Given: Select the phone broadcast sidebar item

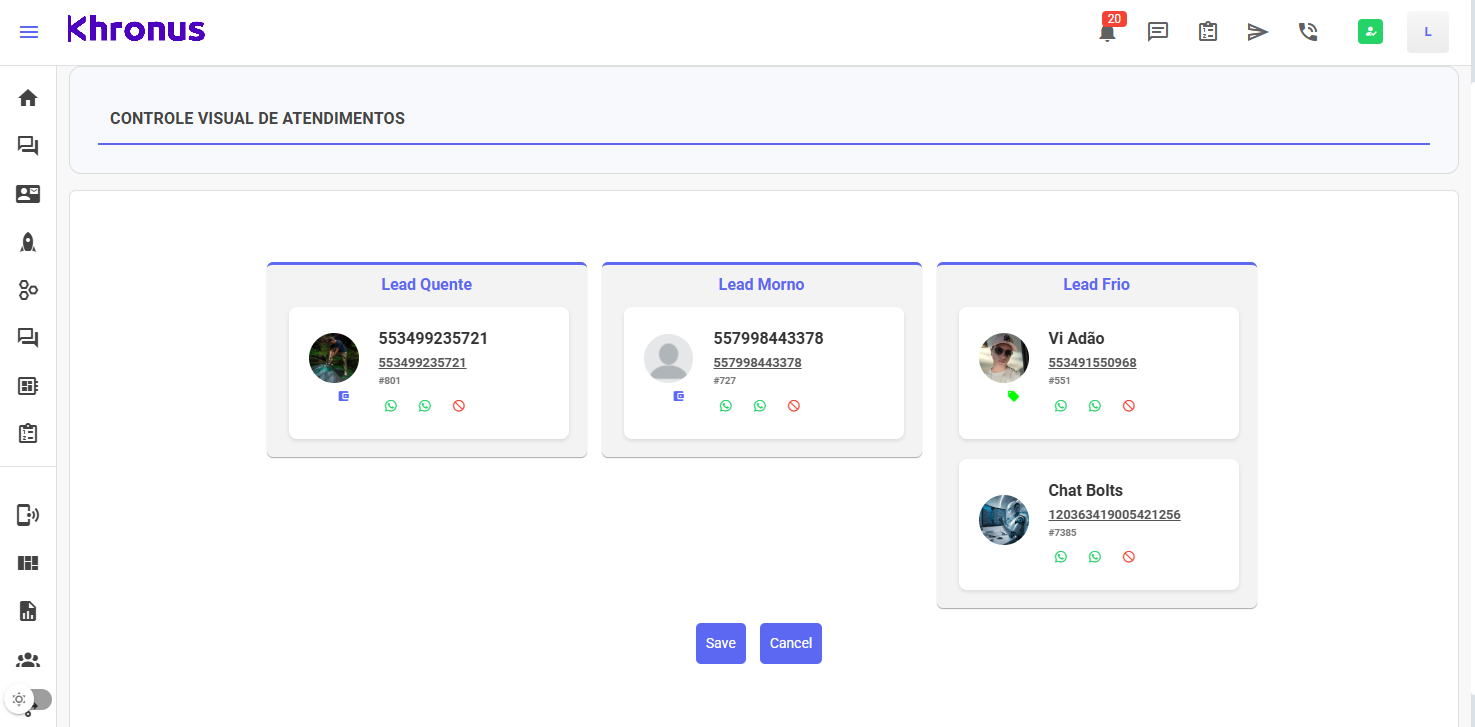Looking at the screenshot, I should [28, 515].
